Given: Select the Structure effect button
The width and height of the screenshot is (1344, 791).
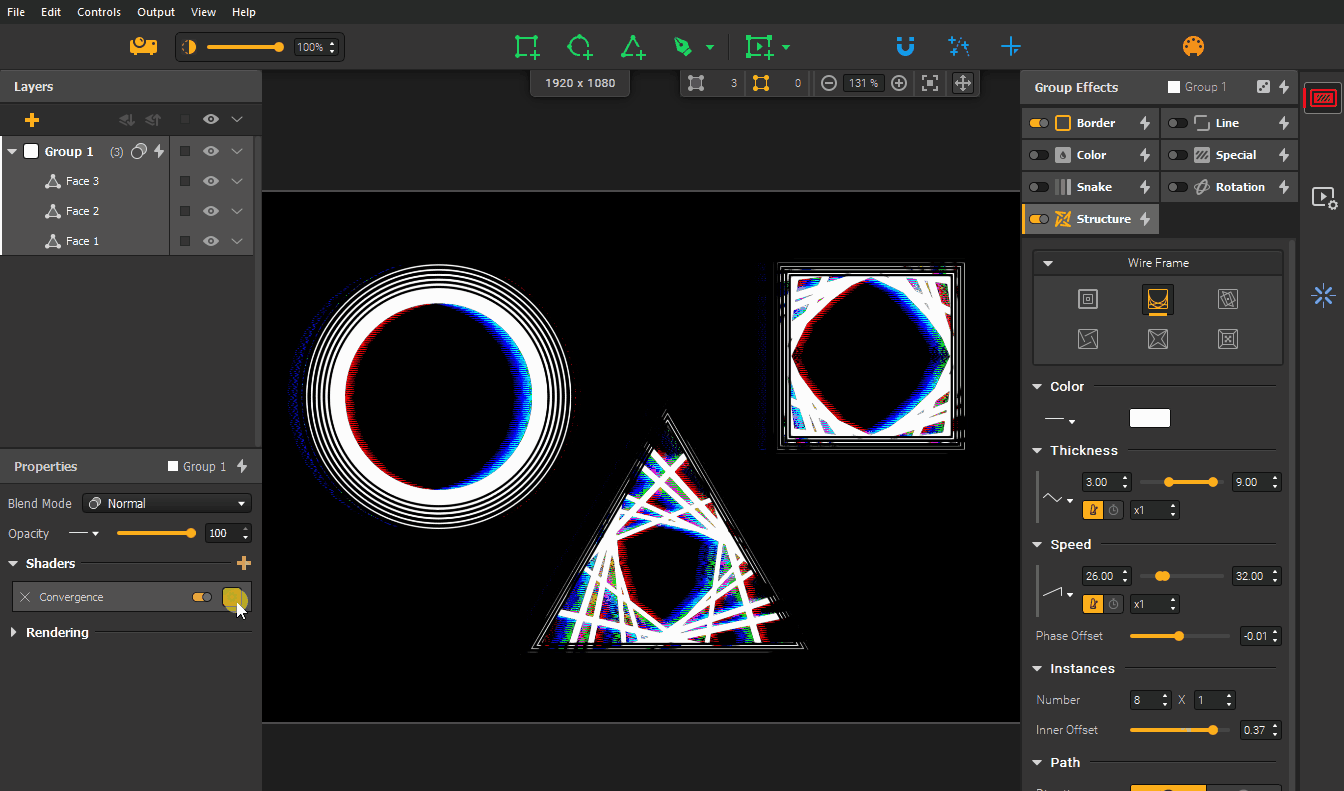Looking at the screenshot, I should 1102,219.
